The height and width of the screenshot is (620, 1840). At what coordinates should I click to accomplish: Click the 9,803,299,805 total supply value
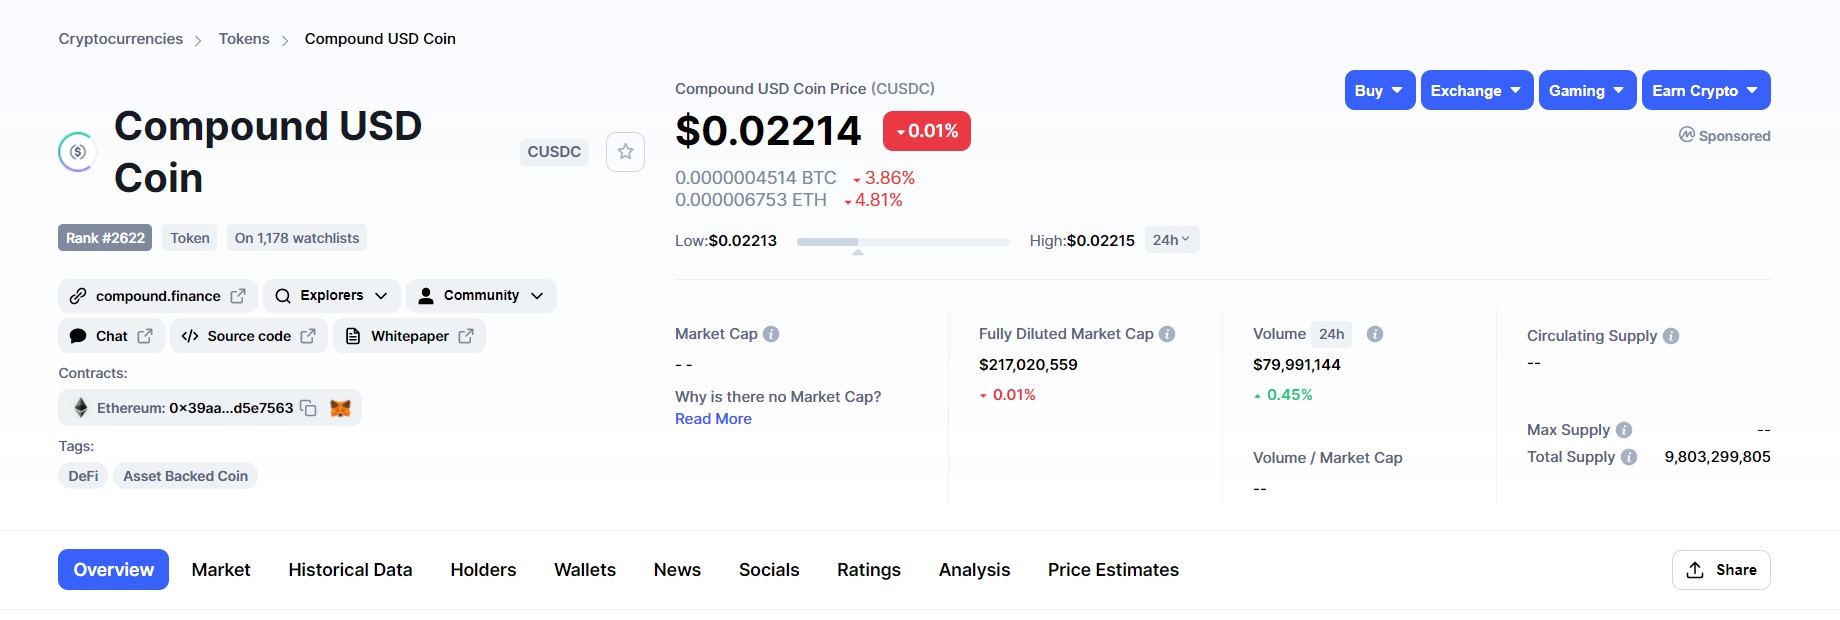(1717, 457)
